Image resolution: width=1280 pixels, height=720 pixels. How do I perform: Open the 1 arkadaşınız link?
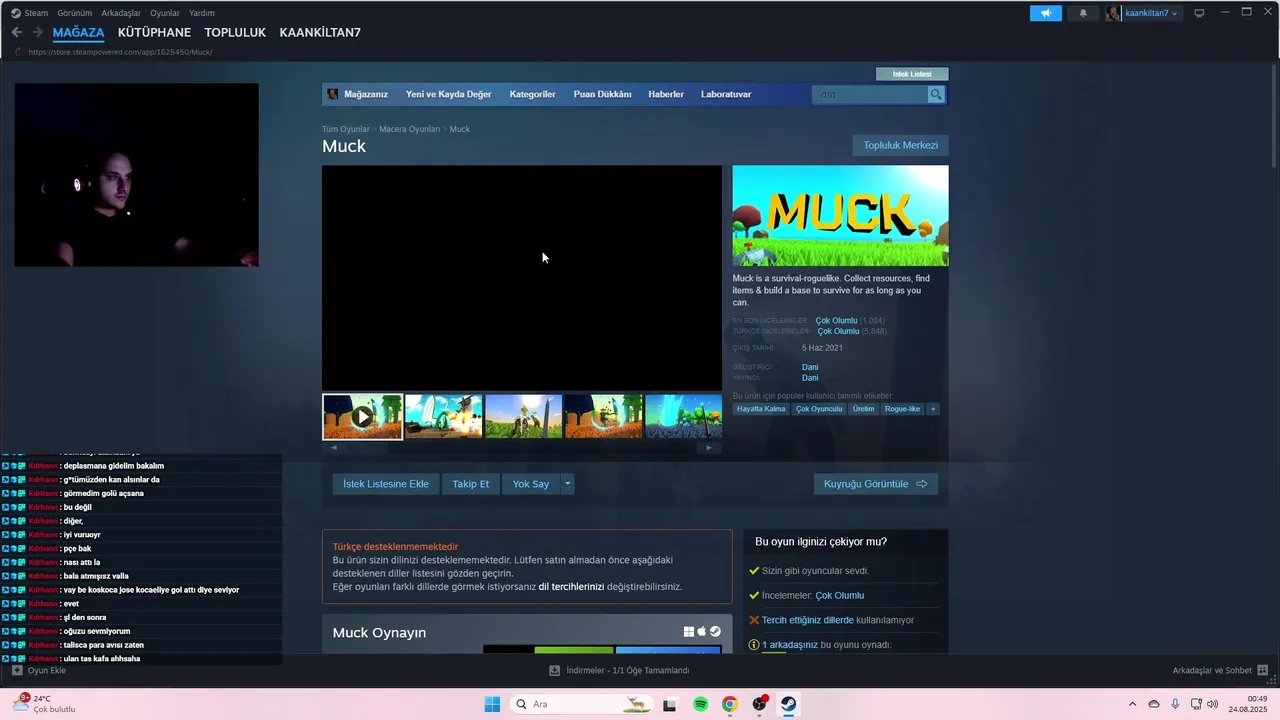point(790,645)
